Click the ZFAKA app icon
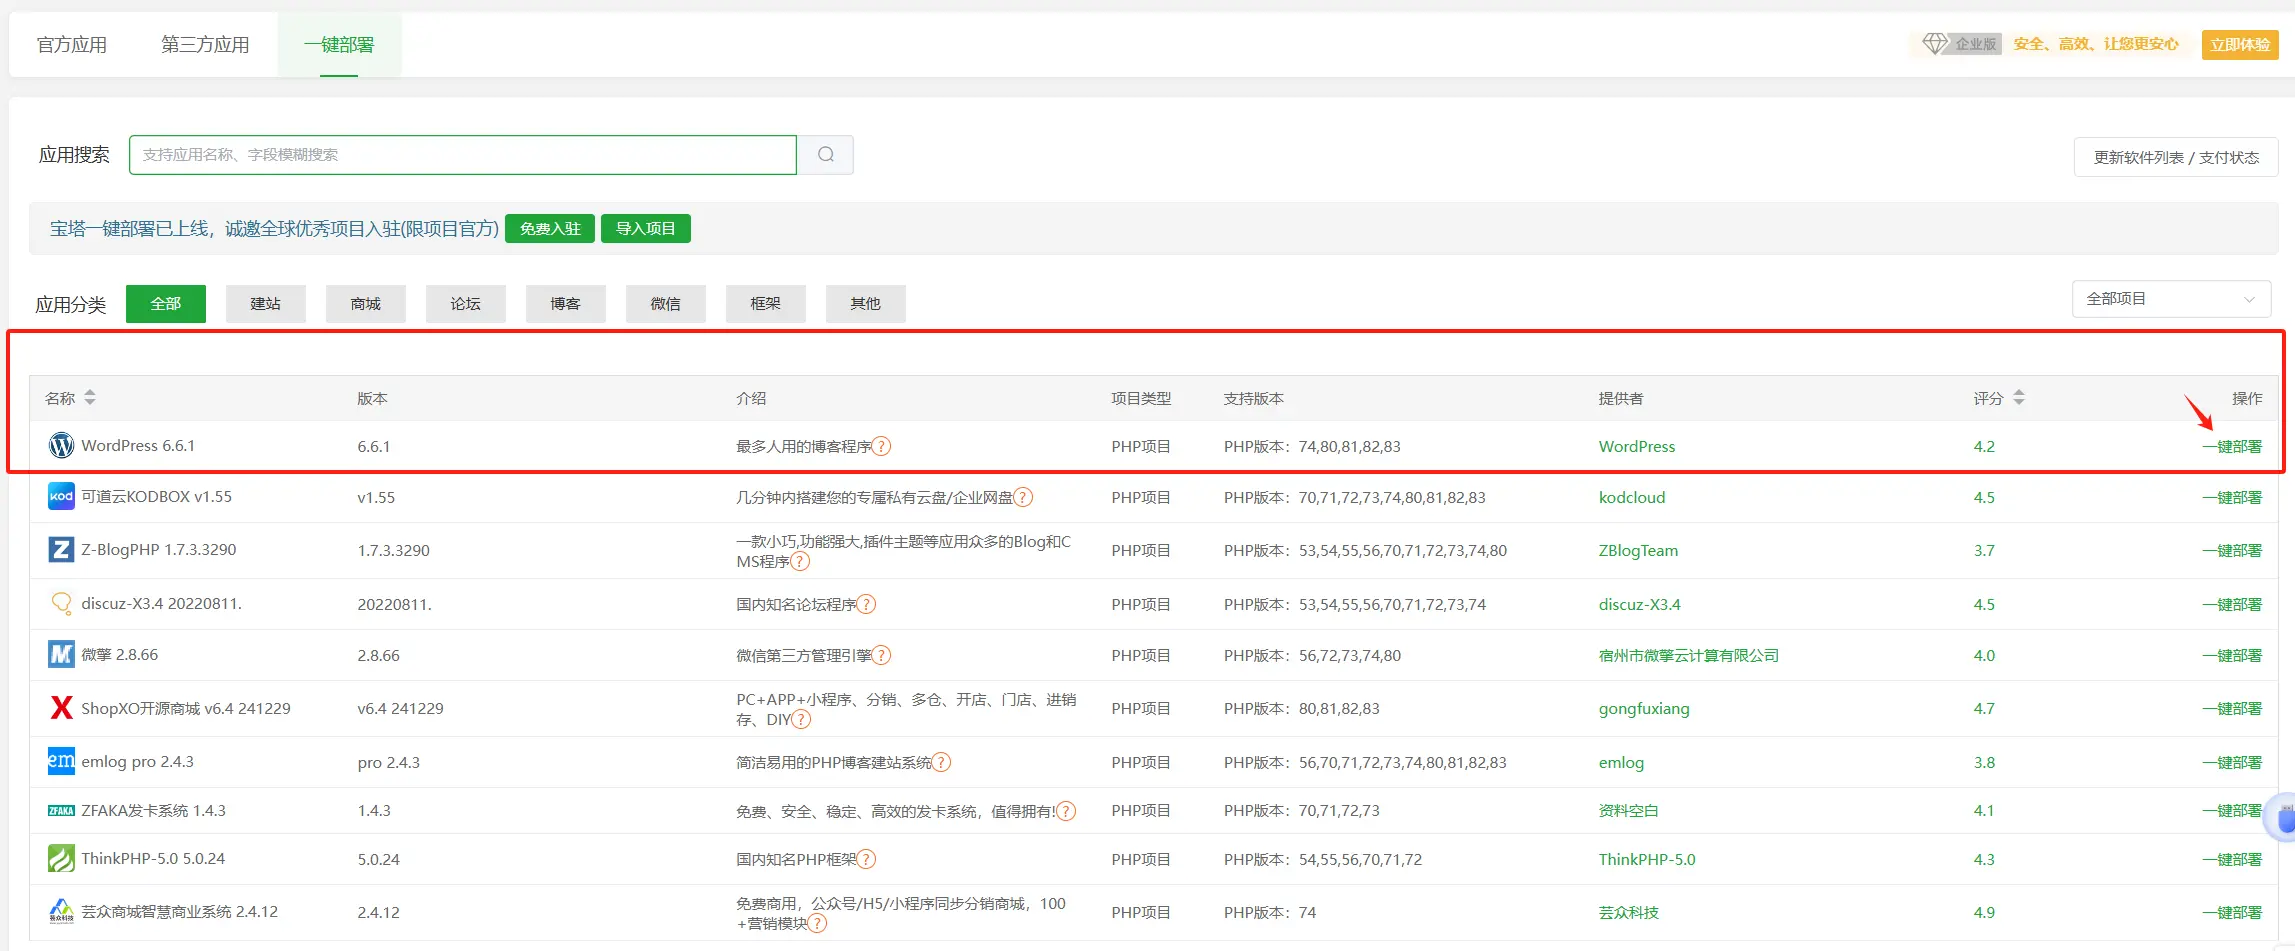 [61, 811]
